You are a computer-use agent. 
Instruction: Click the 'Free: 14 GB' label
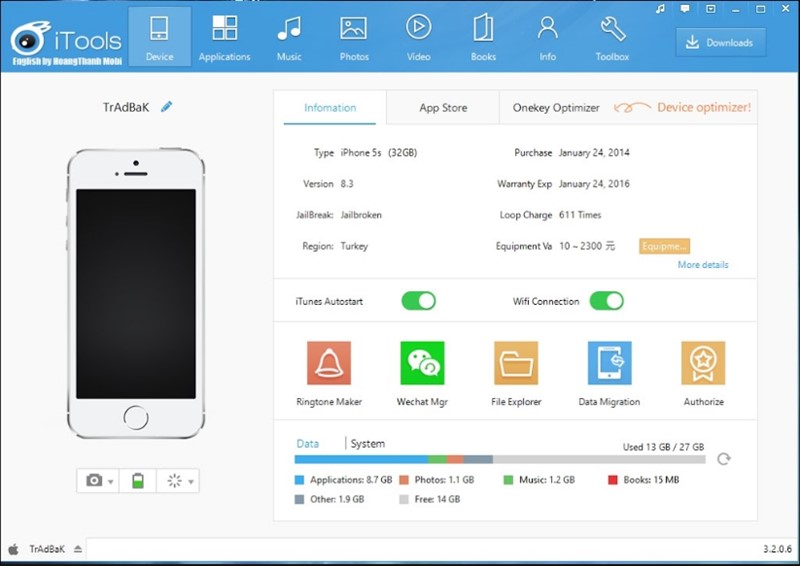[x=437, y=499]
